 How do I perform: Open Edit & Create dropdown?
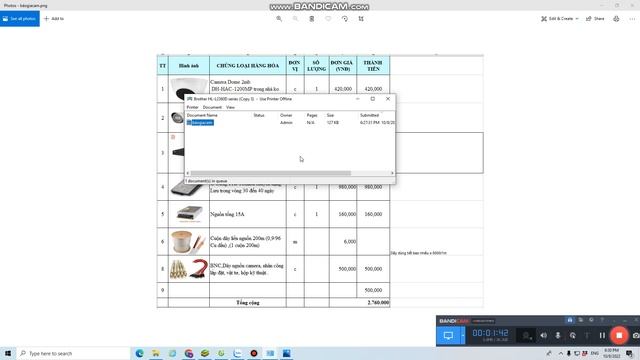[x=560, y=19]
